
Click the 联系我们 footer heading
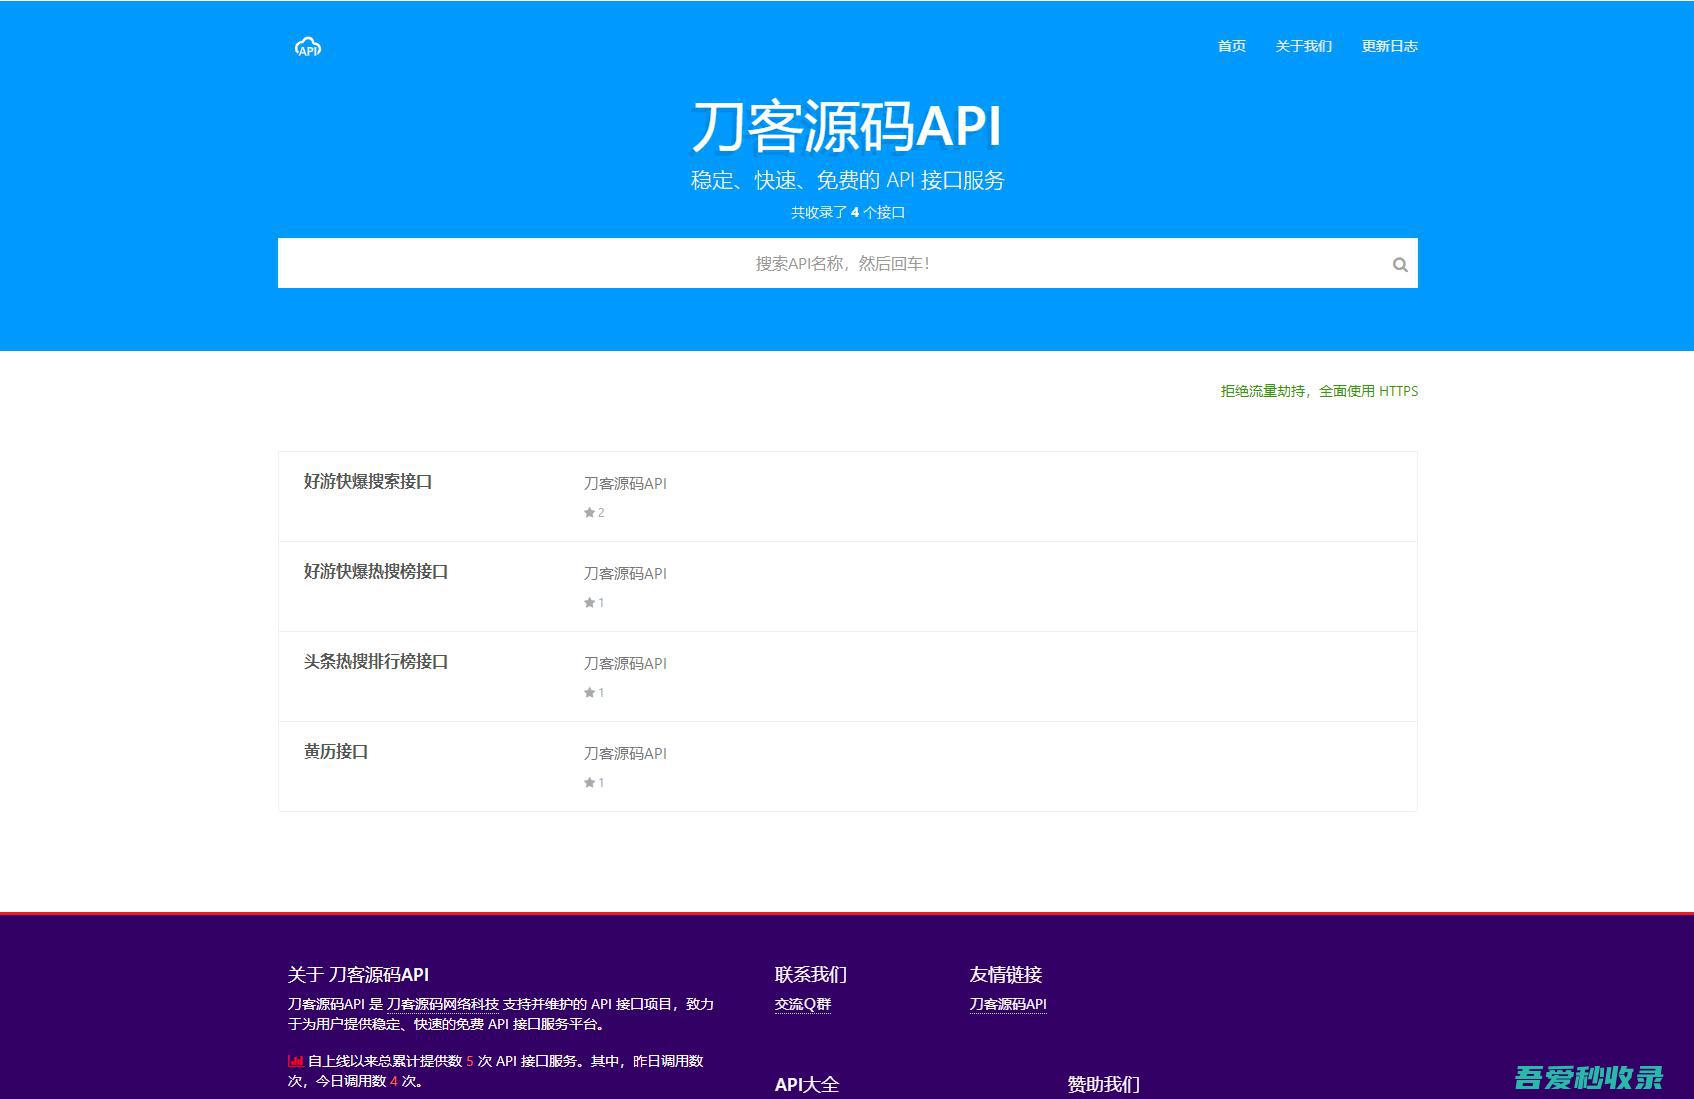click(x=811, y=974)
